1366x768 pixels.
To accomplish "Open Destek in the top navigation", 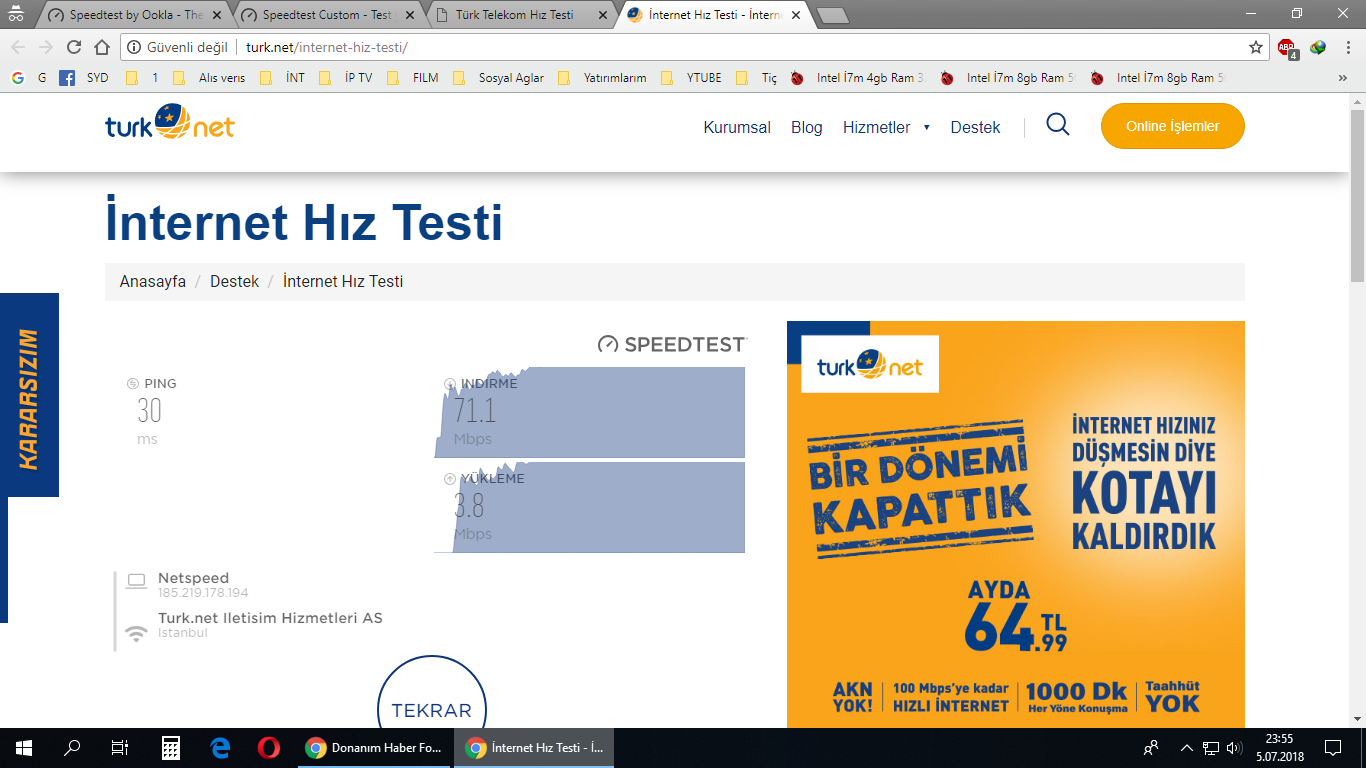I will [x=975, y=127].
